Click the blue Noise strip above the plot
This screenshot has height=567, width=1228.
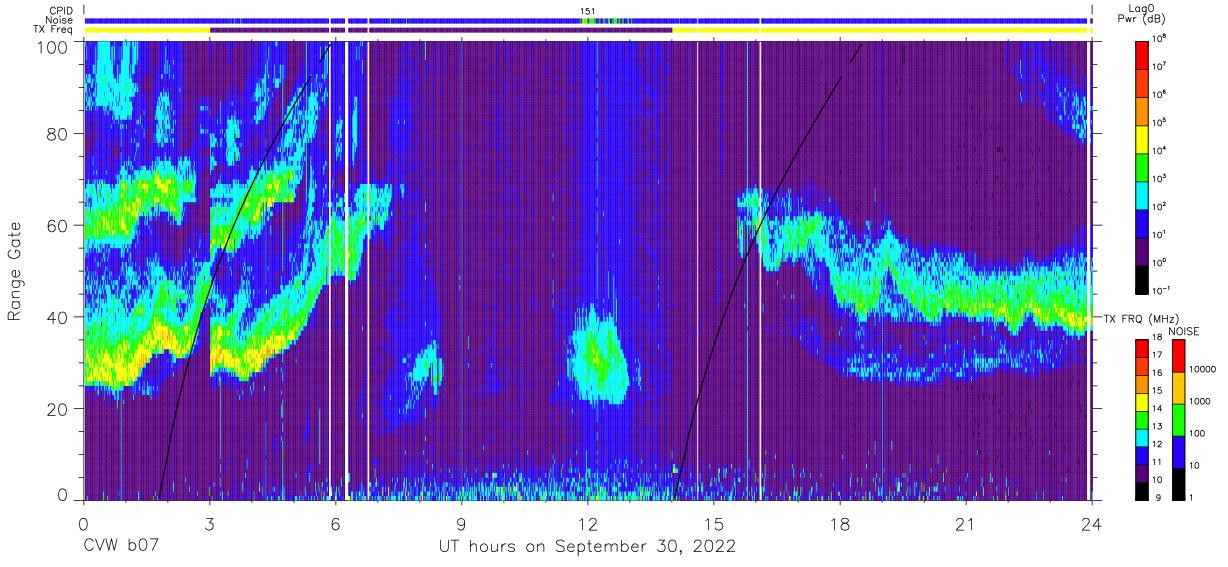588,20
